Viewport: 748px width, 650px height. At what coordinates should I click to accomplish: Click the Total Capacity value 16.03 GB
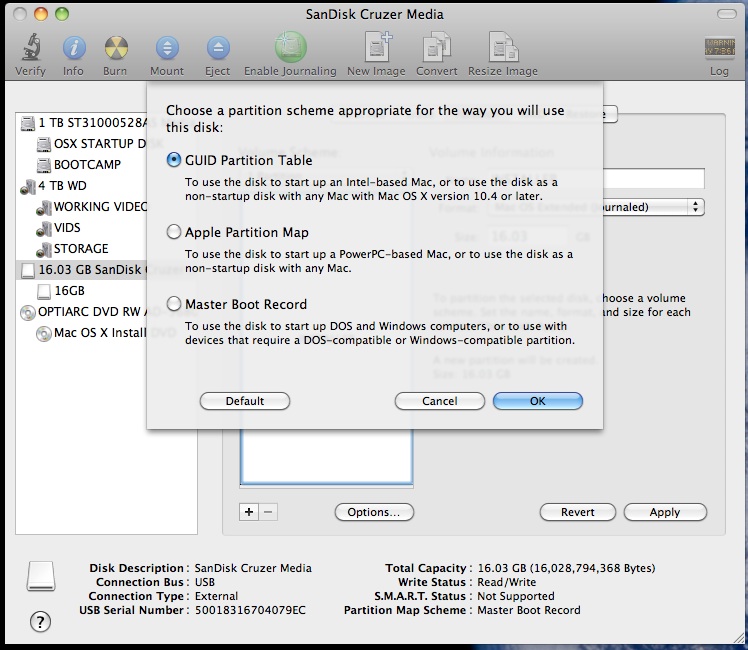click(566, 568)
